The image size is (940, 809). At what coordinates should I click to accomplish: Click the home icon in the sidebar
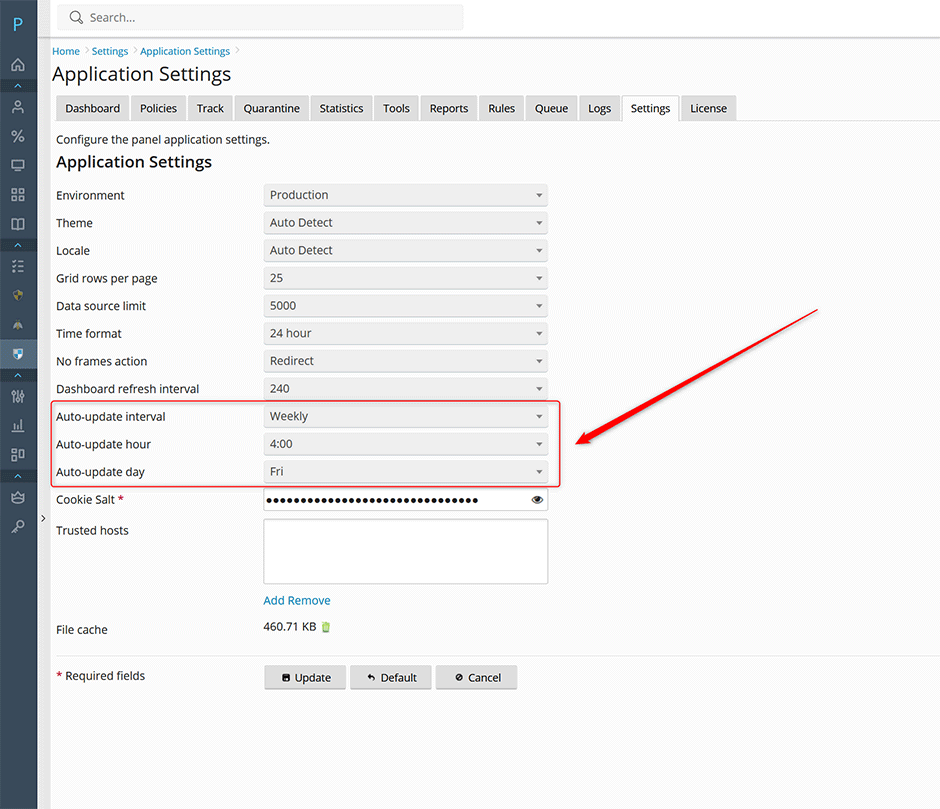(18, 65)
